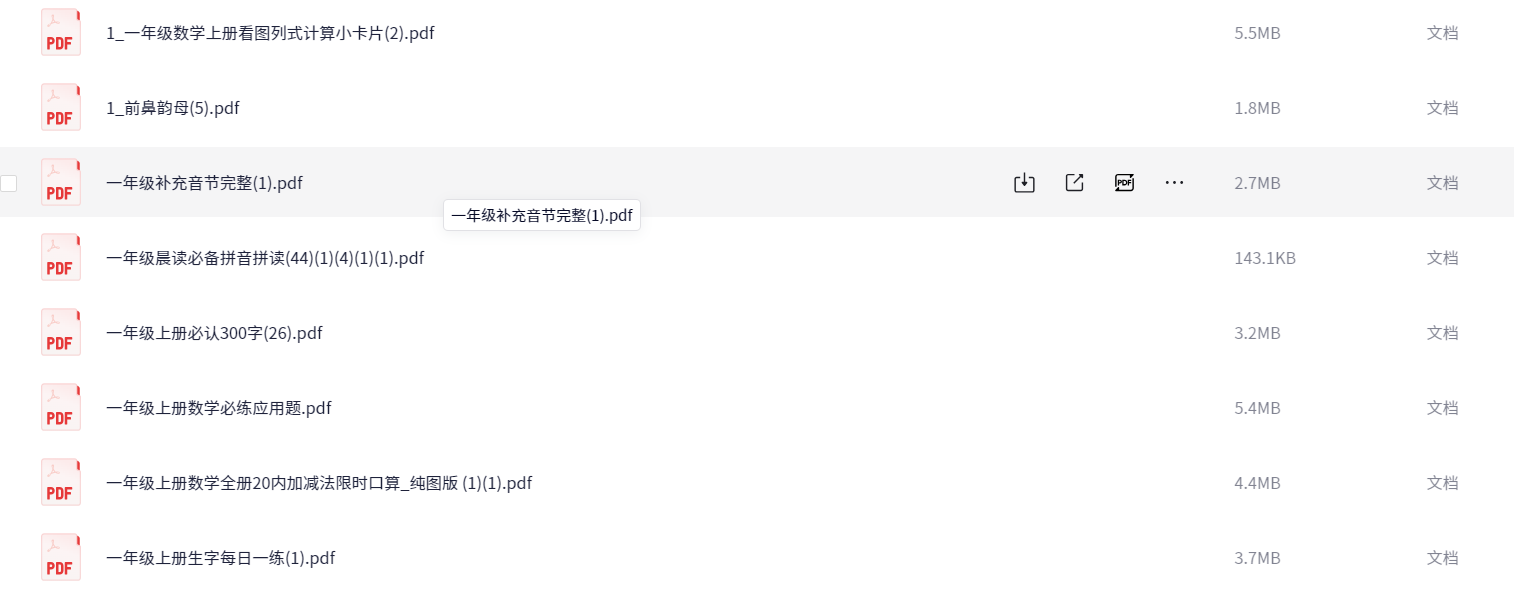This screenshot has width=1514, height=600.
Task: Click the download icon for 一年级补充音节完整(1).pdf
Action: pyautogui.click(x=1024, y=183)
